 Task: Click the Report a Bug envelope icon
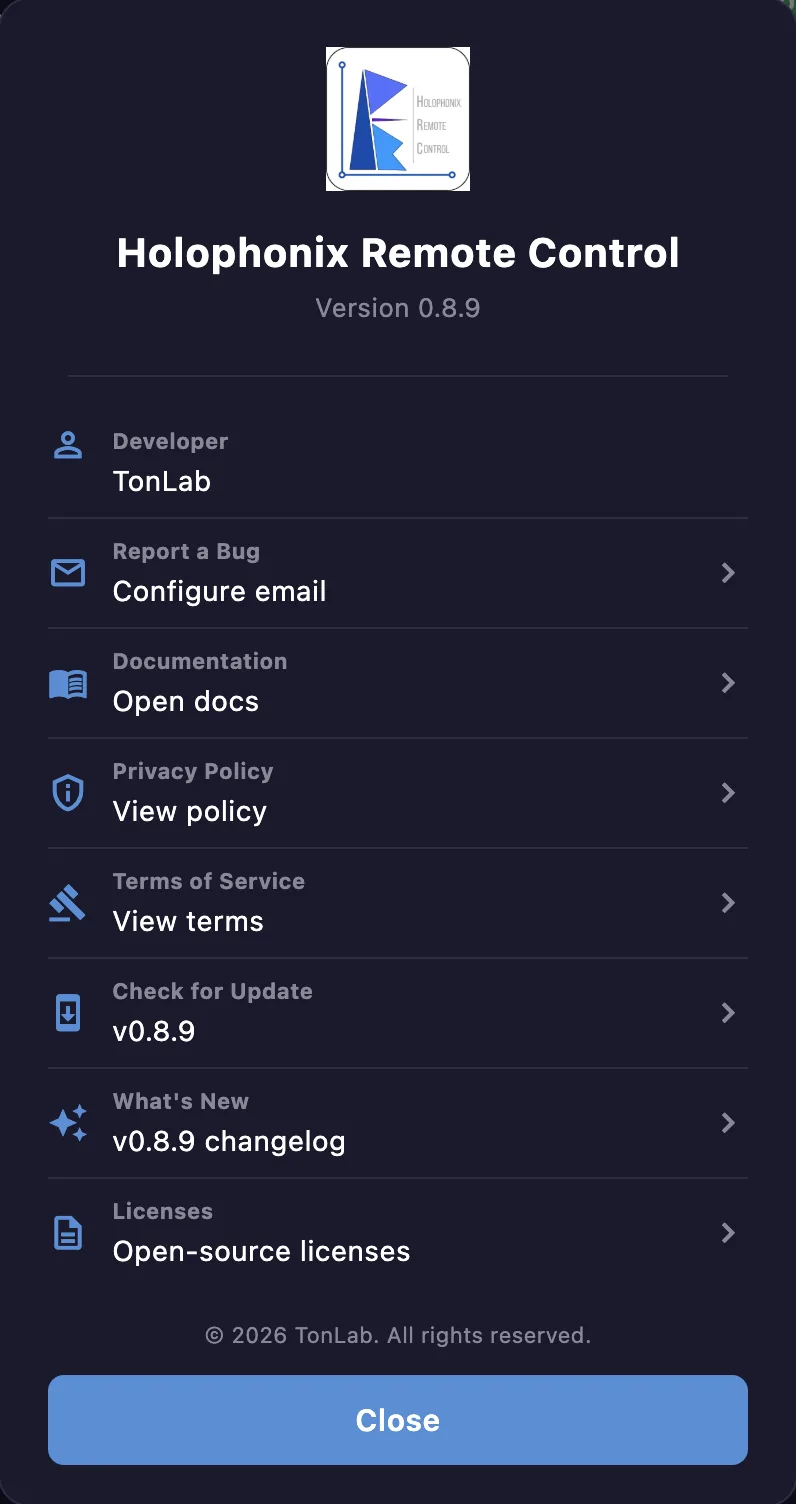click(68, 573)
